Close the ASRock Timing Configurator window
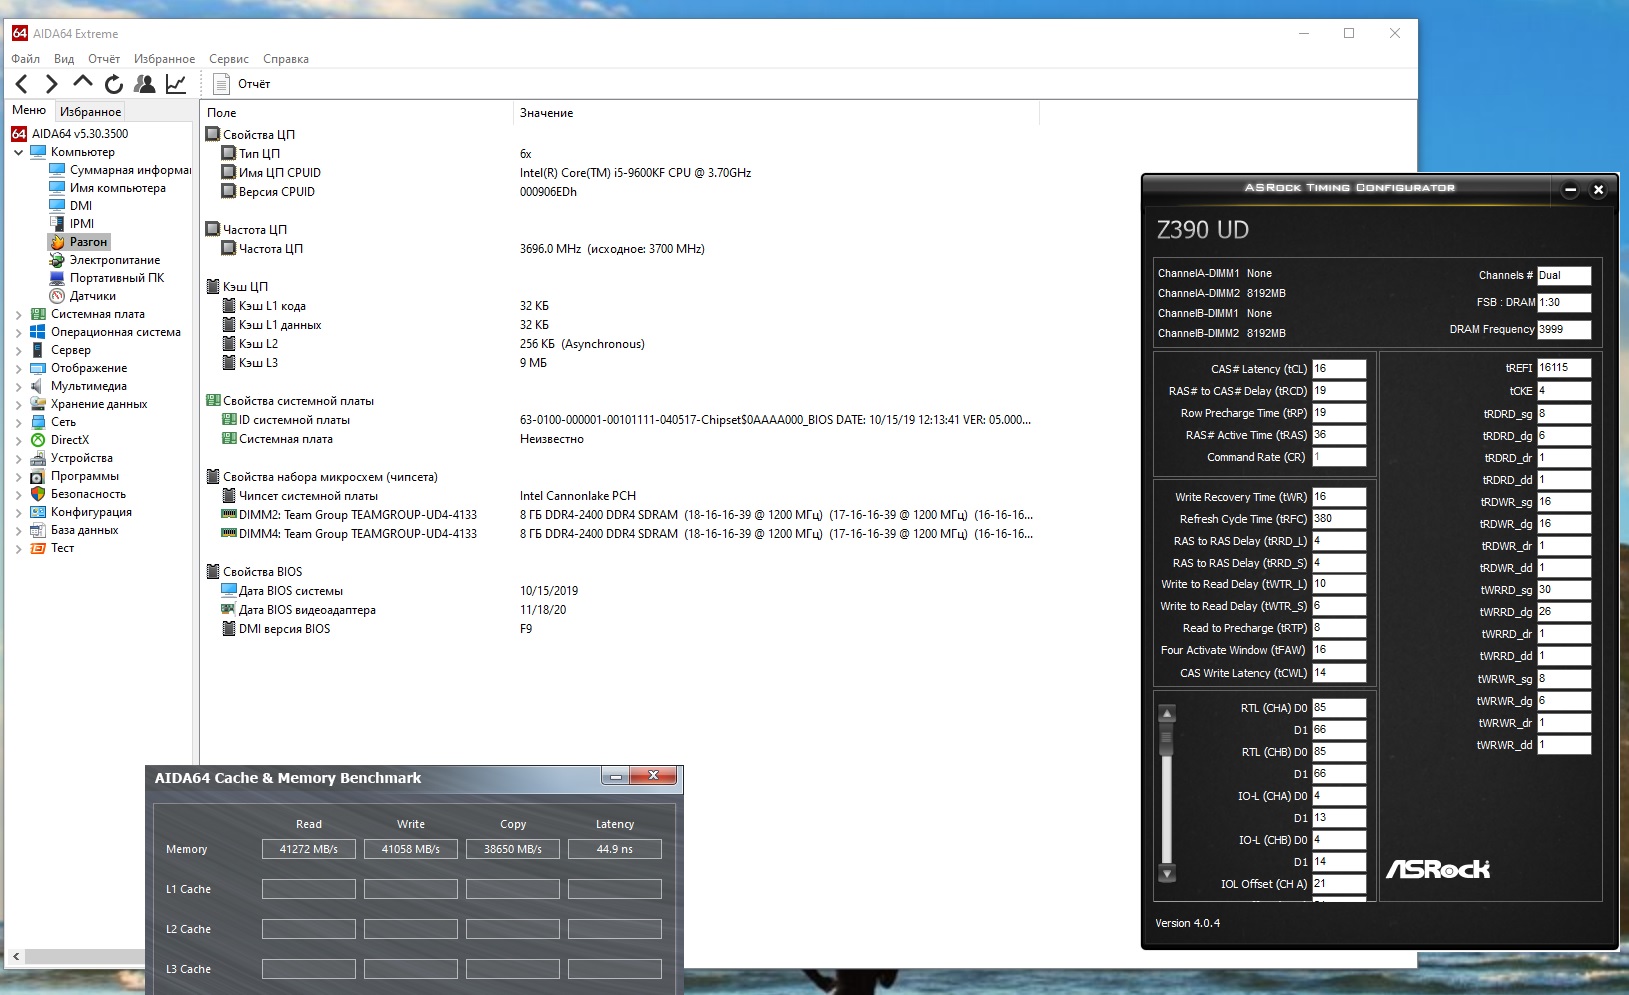The width and height of the screenshot is (1629, 995). [x=1598, y=189]
